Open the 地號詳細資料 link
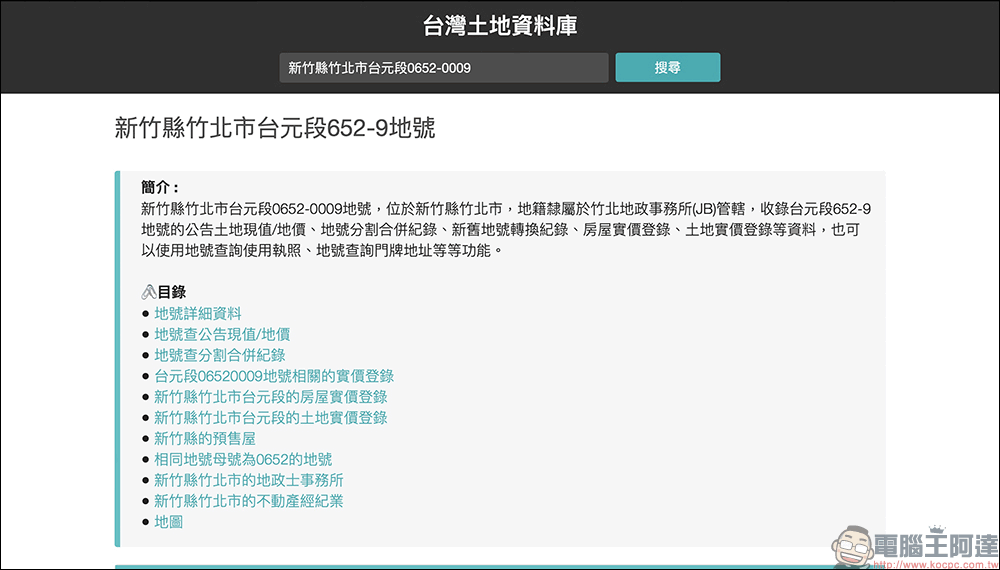Screen dimensions: 1000x570 point(198,314)
